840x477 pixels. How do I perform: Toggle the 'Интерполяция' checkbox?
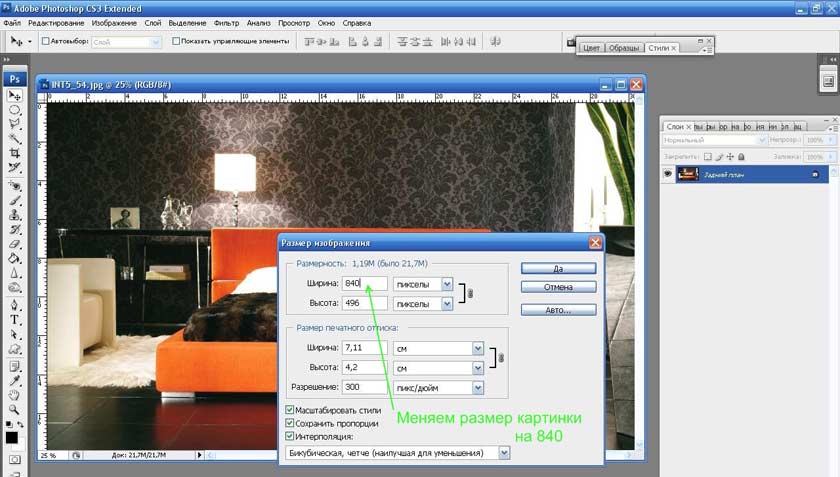pos(290,436)
